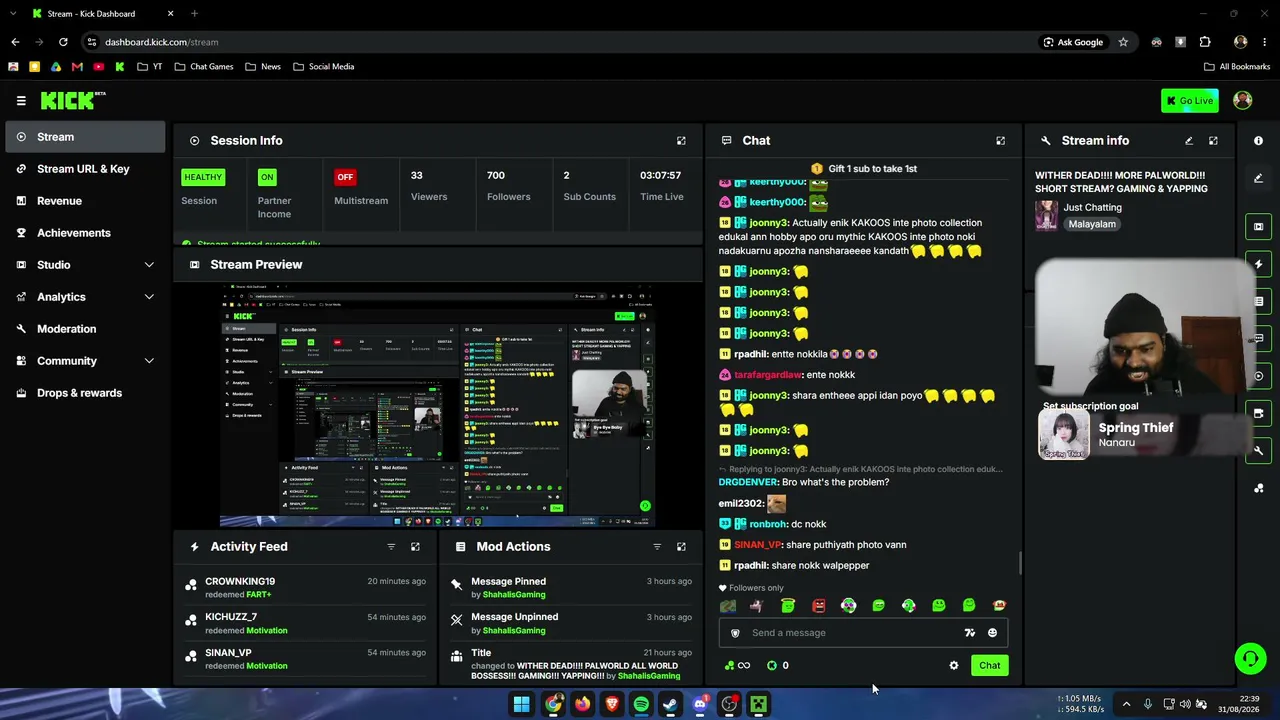This screenshot has height=720, width=1280.
Task: Expand the Studio sidebar section
Action: [149, 265]
